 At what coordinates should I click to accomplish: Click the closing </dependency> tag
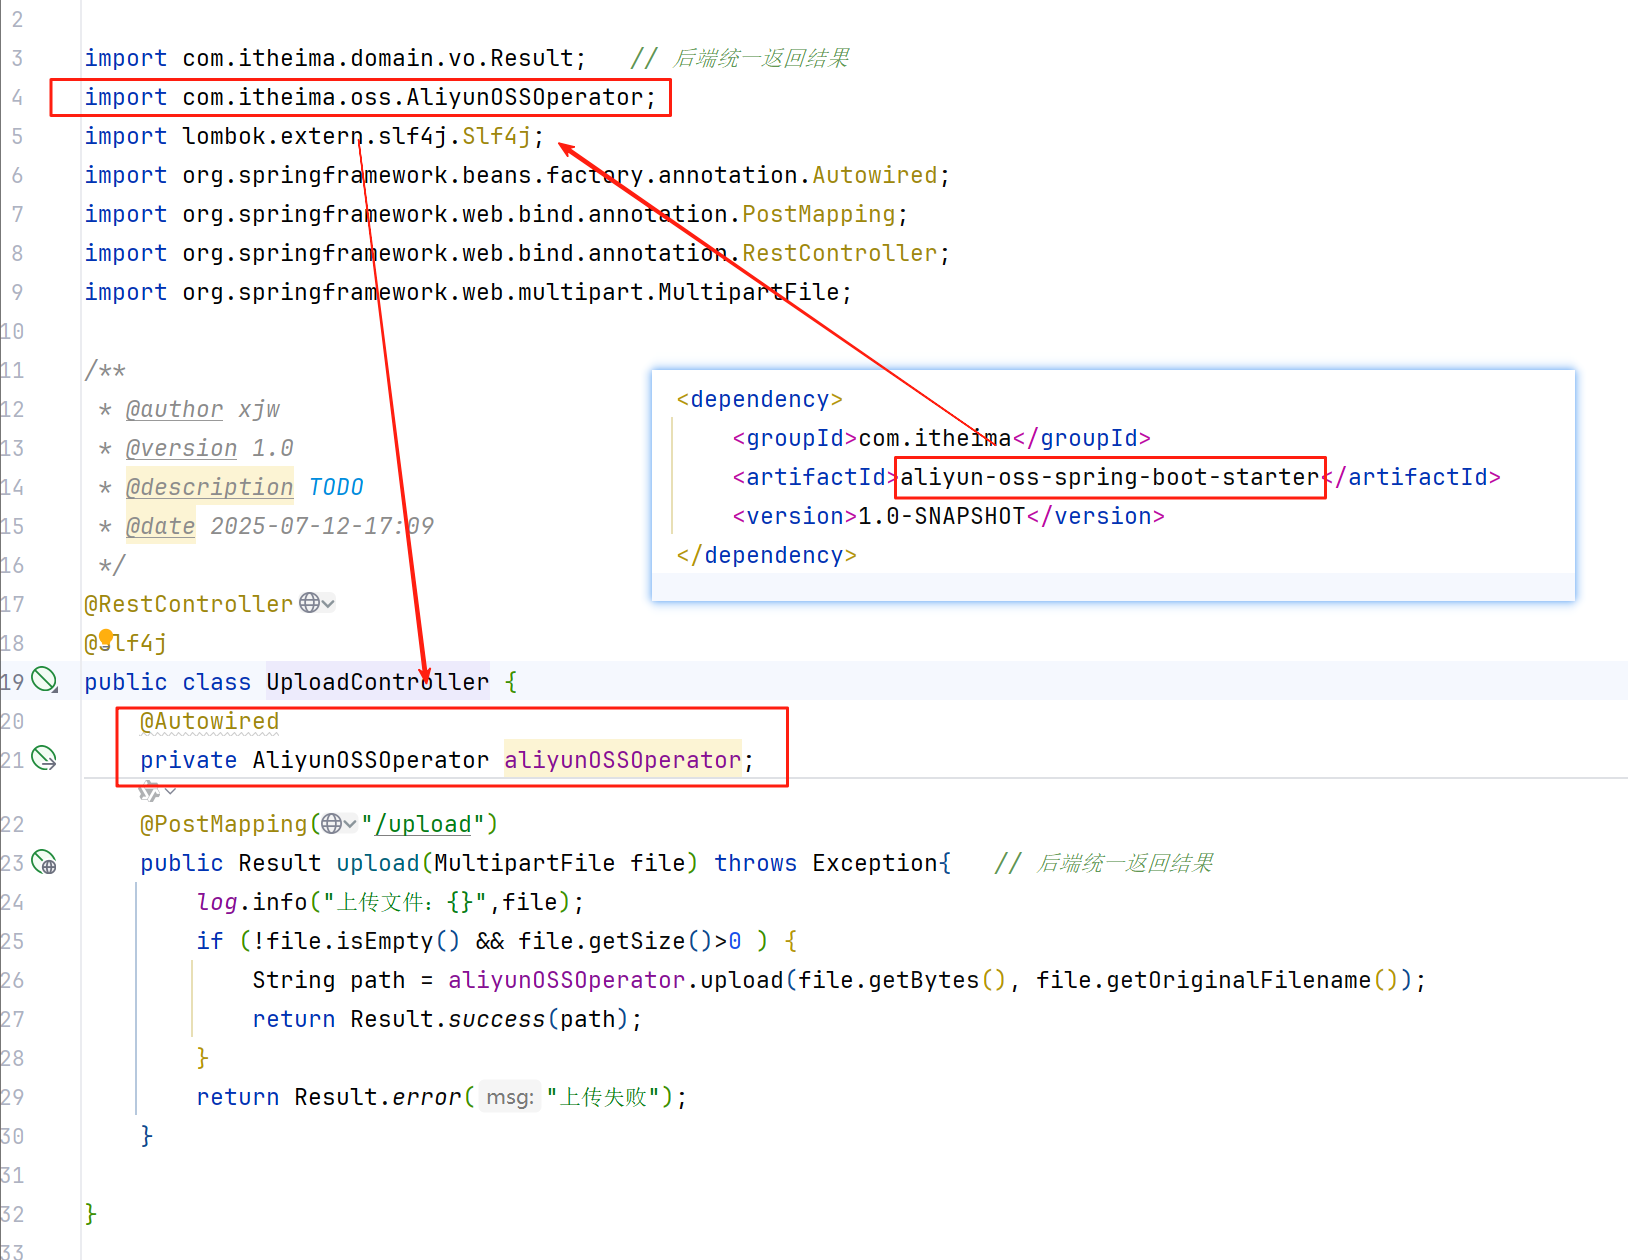(x=767, y=555)
